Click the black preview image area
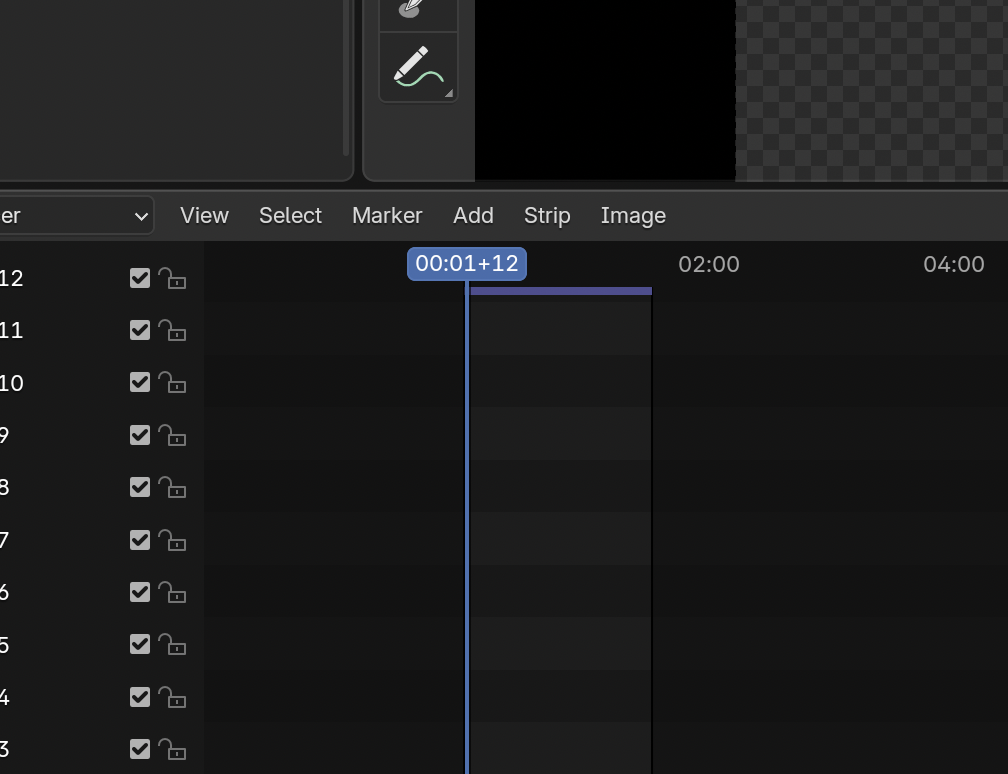Viewport: 1008px width, 774px height. [x=605, y=90]
